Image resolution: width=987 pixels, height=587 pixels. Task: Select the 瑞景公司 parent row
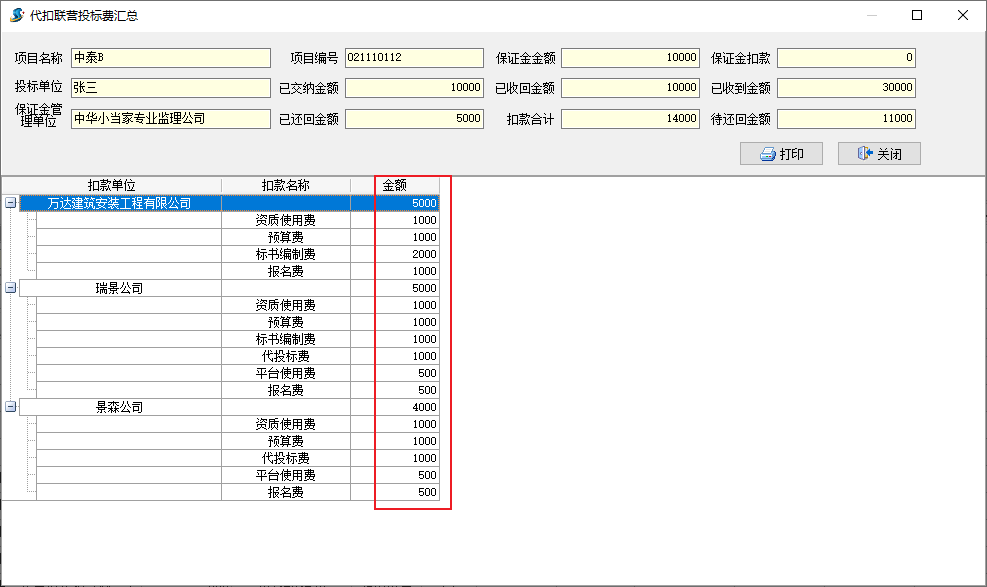tap(119, 288)
